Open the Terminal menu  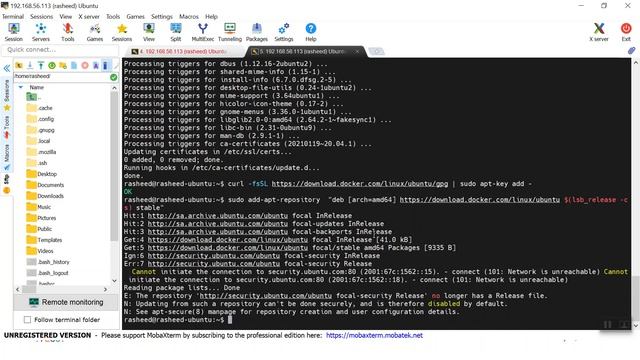(13, 16)
